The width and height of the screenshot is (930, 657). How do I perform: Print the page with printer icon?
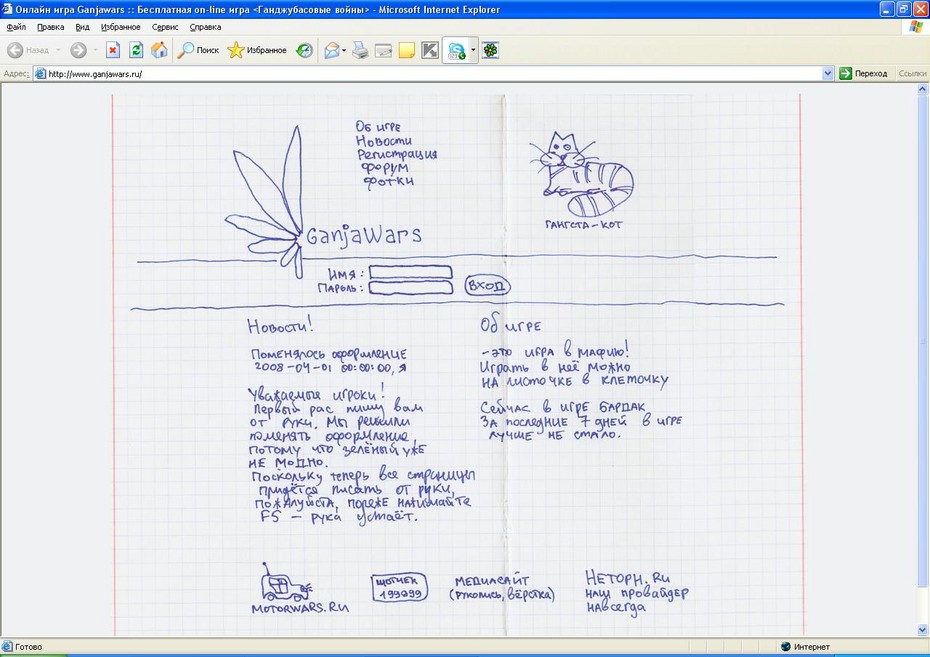(x=360, y=50)
